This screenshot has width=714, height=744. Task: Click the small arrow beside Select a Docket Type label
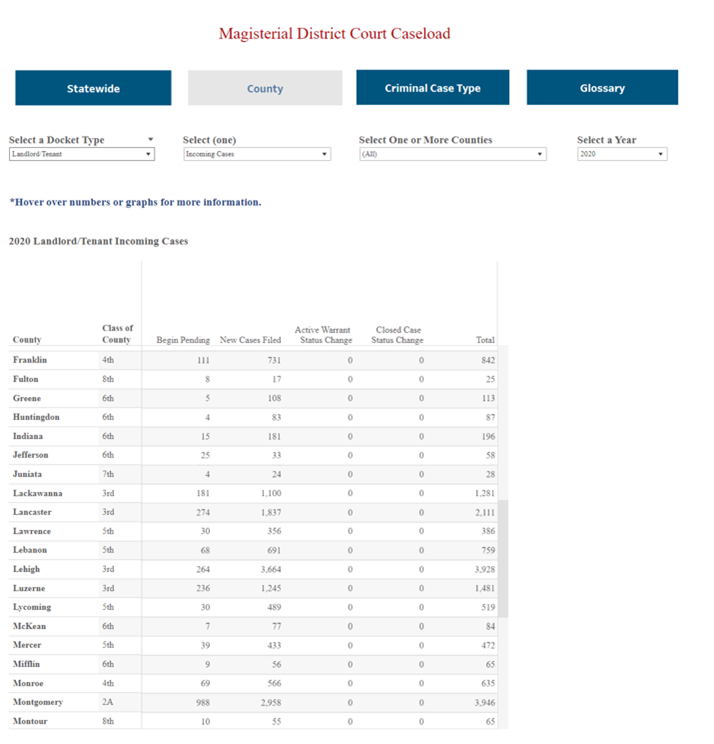click(150, 140)
